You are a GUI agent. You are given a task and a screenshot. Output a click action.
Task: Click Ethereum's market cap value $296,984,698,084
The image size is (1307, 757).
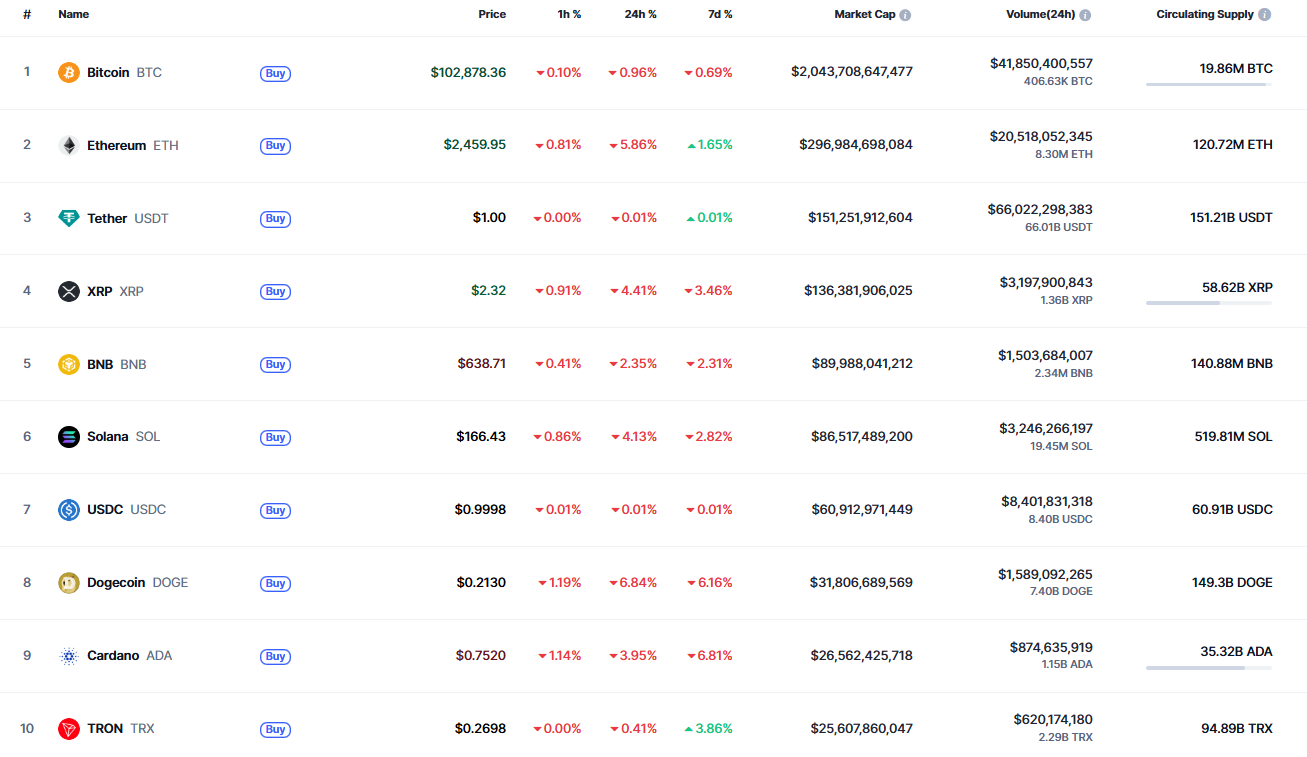click(855, 145)
